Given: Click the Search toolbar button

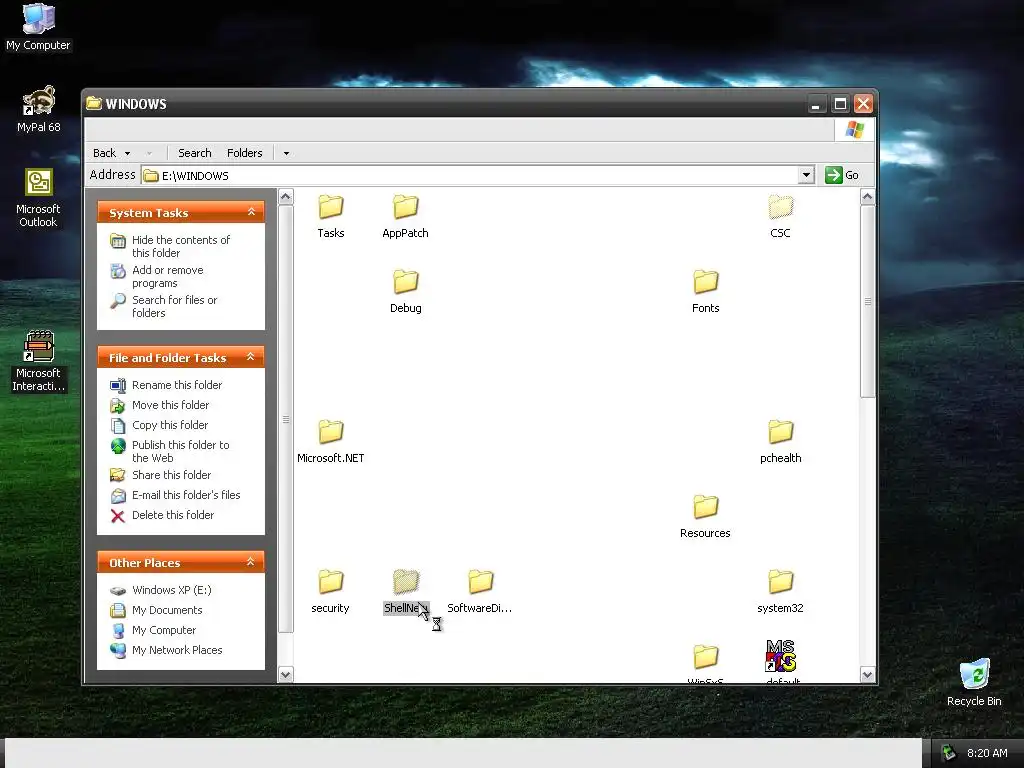Looking at the screenshot, I should click(x=195, y=153).
